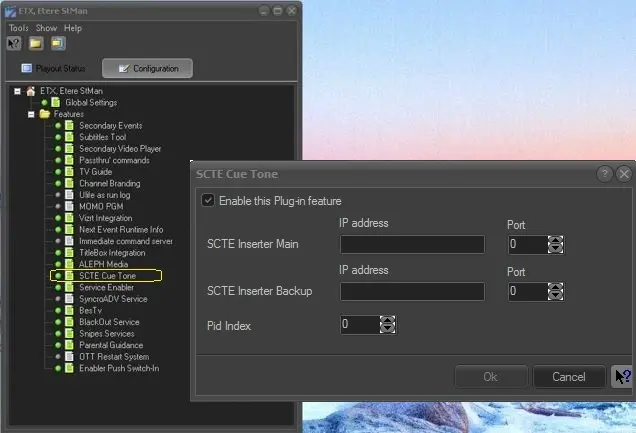Toggle status dot beside MOMO PGM
Viewport: 636px width, 433px height.
tap(58, 206)
